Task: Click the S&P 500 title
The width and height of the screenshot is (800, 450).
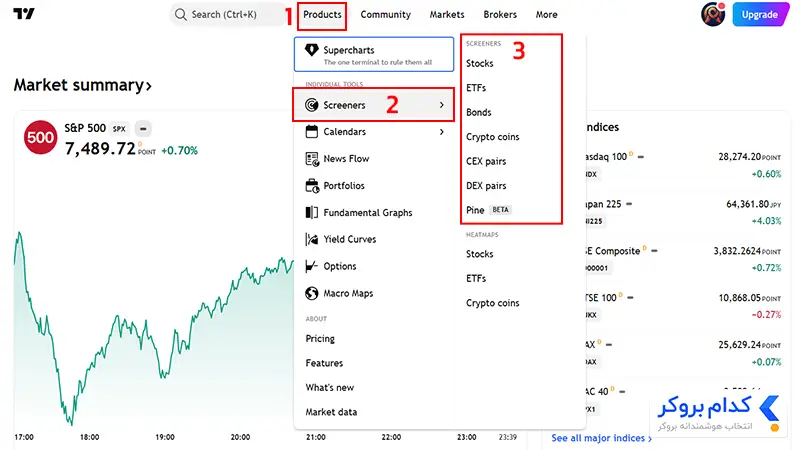Action: point(85,128)
